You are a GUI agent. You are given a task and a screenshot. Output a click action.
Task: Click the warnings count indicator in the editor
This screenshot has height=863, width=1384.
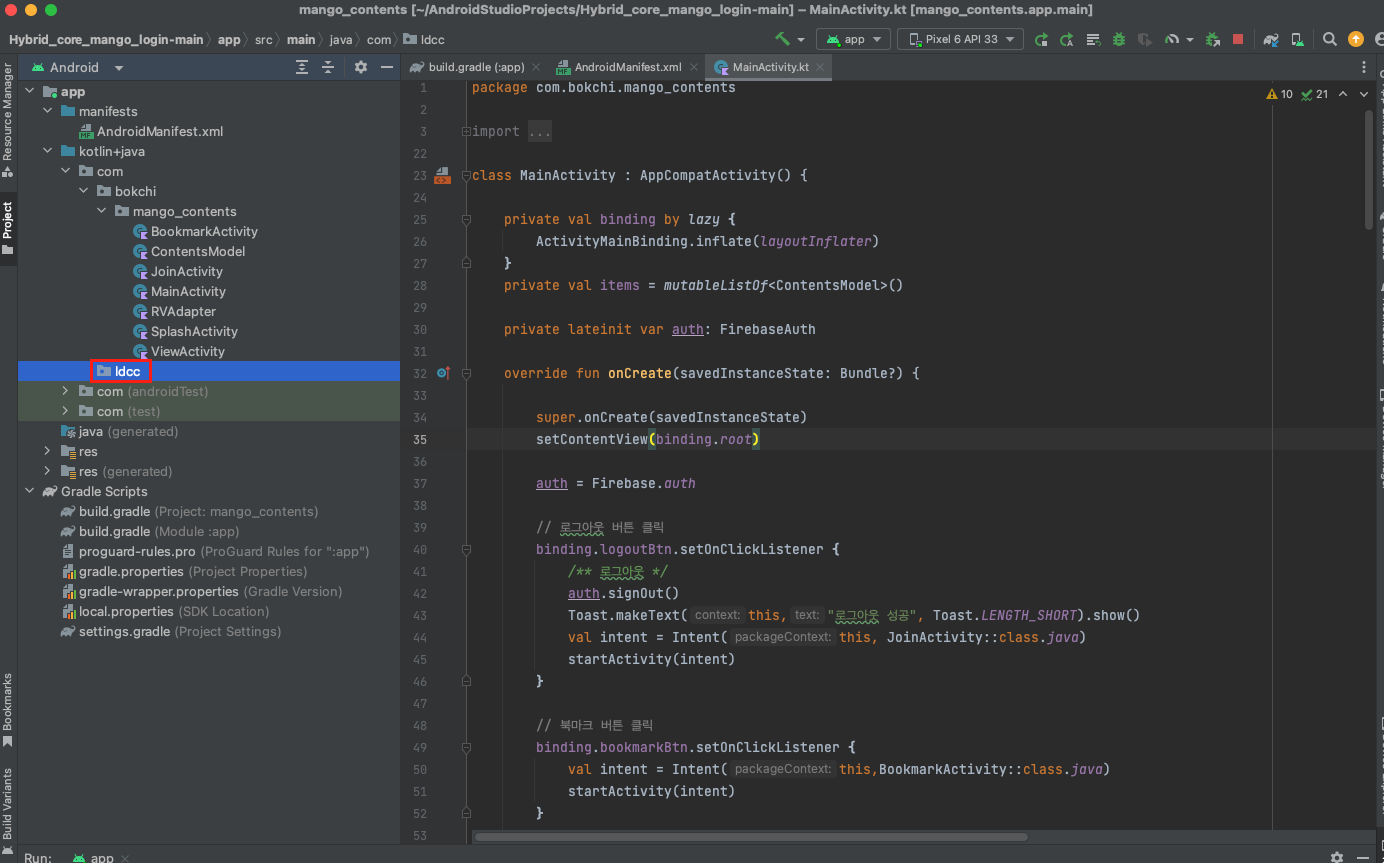(1279, 94)
